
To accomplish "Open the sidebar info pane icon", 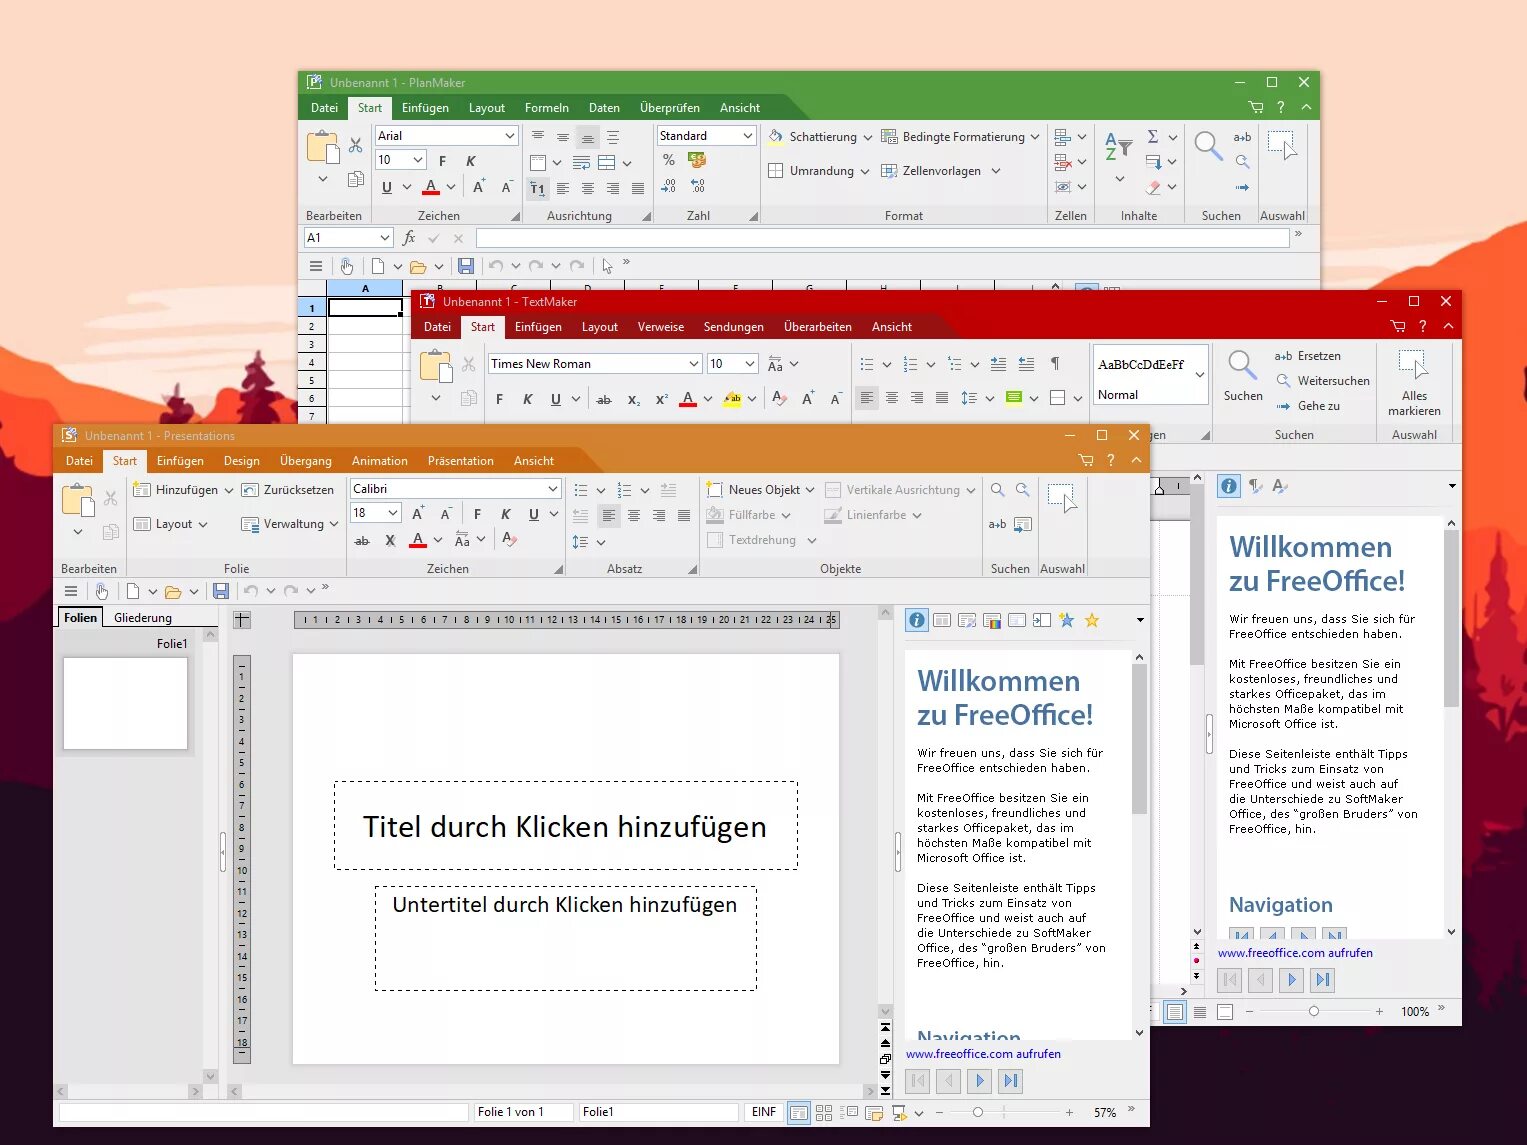I will [916, 620].
